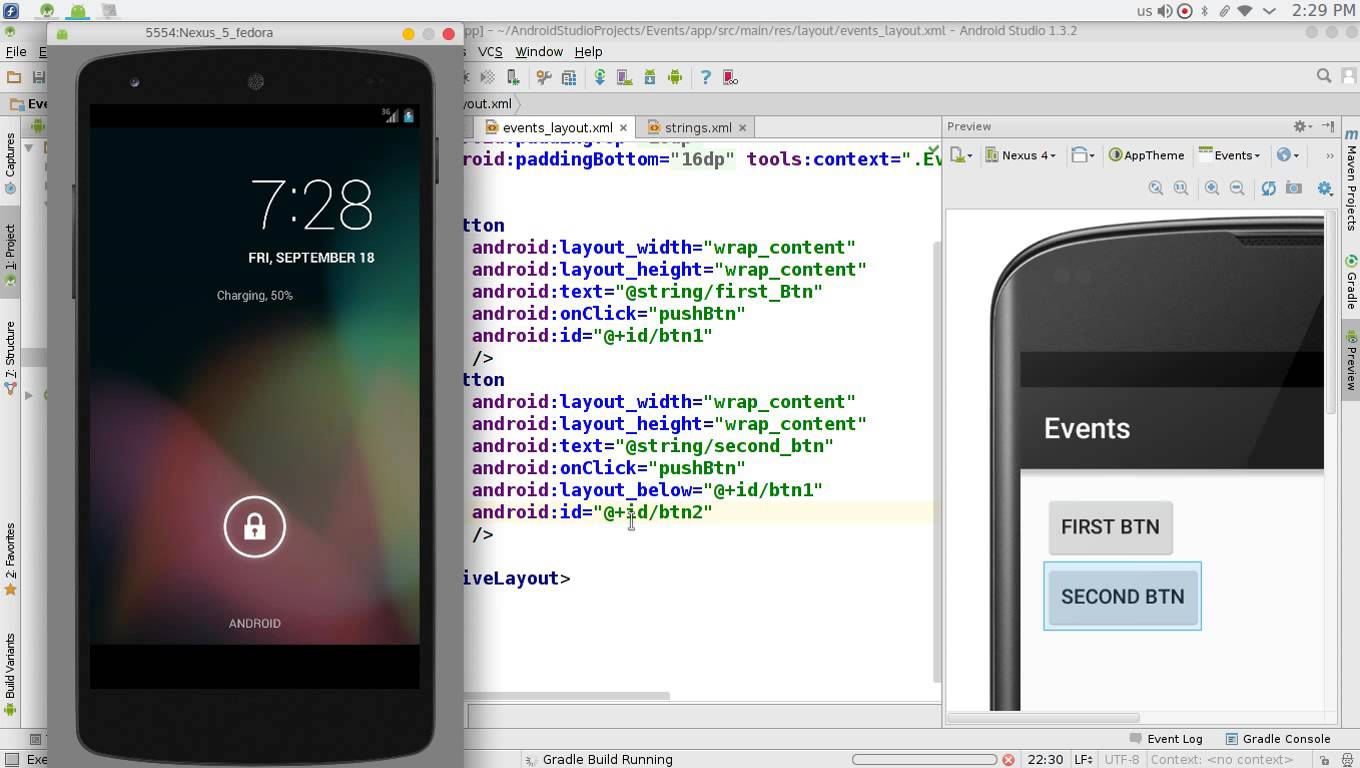Open the Gradle Console tool window

click(x=1277, y=739)
